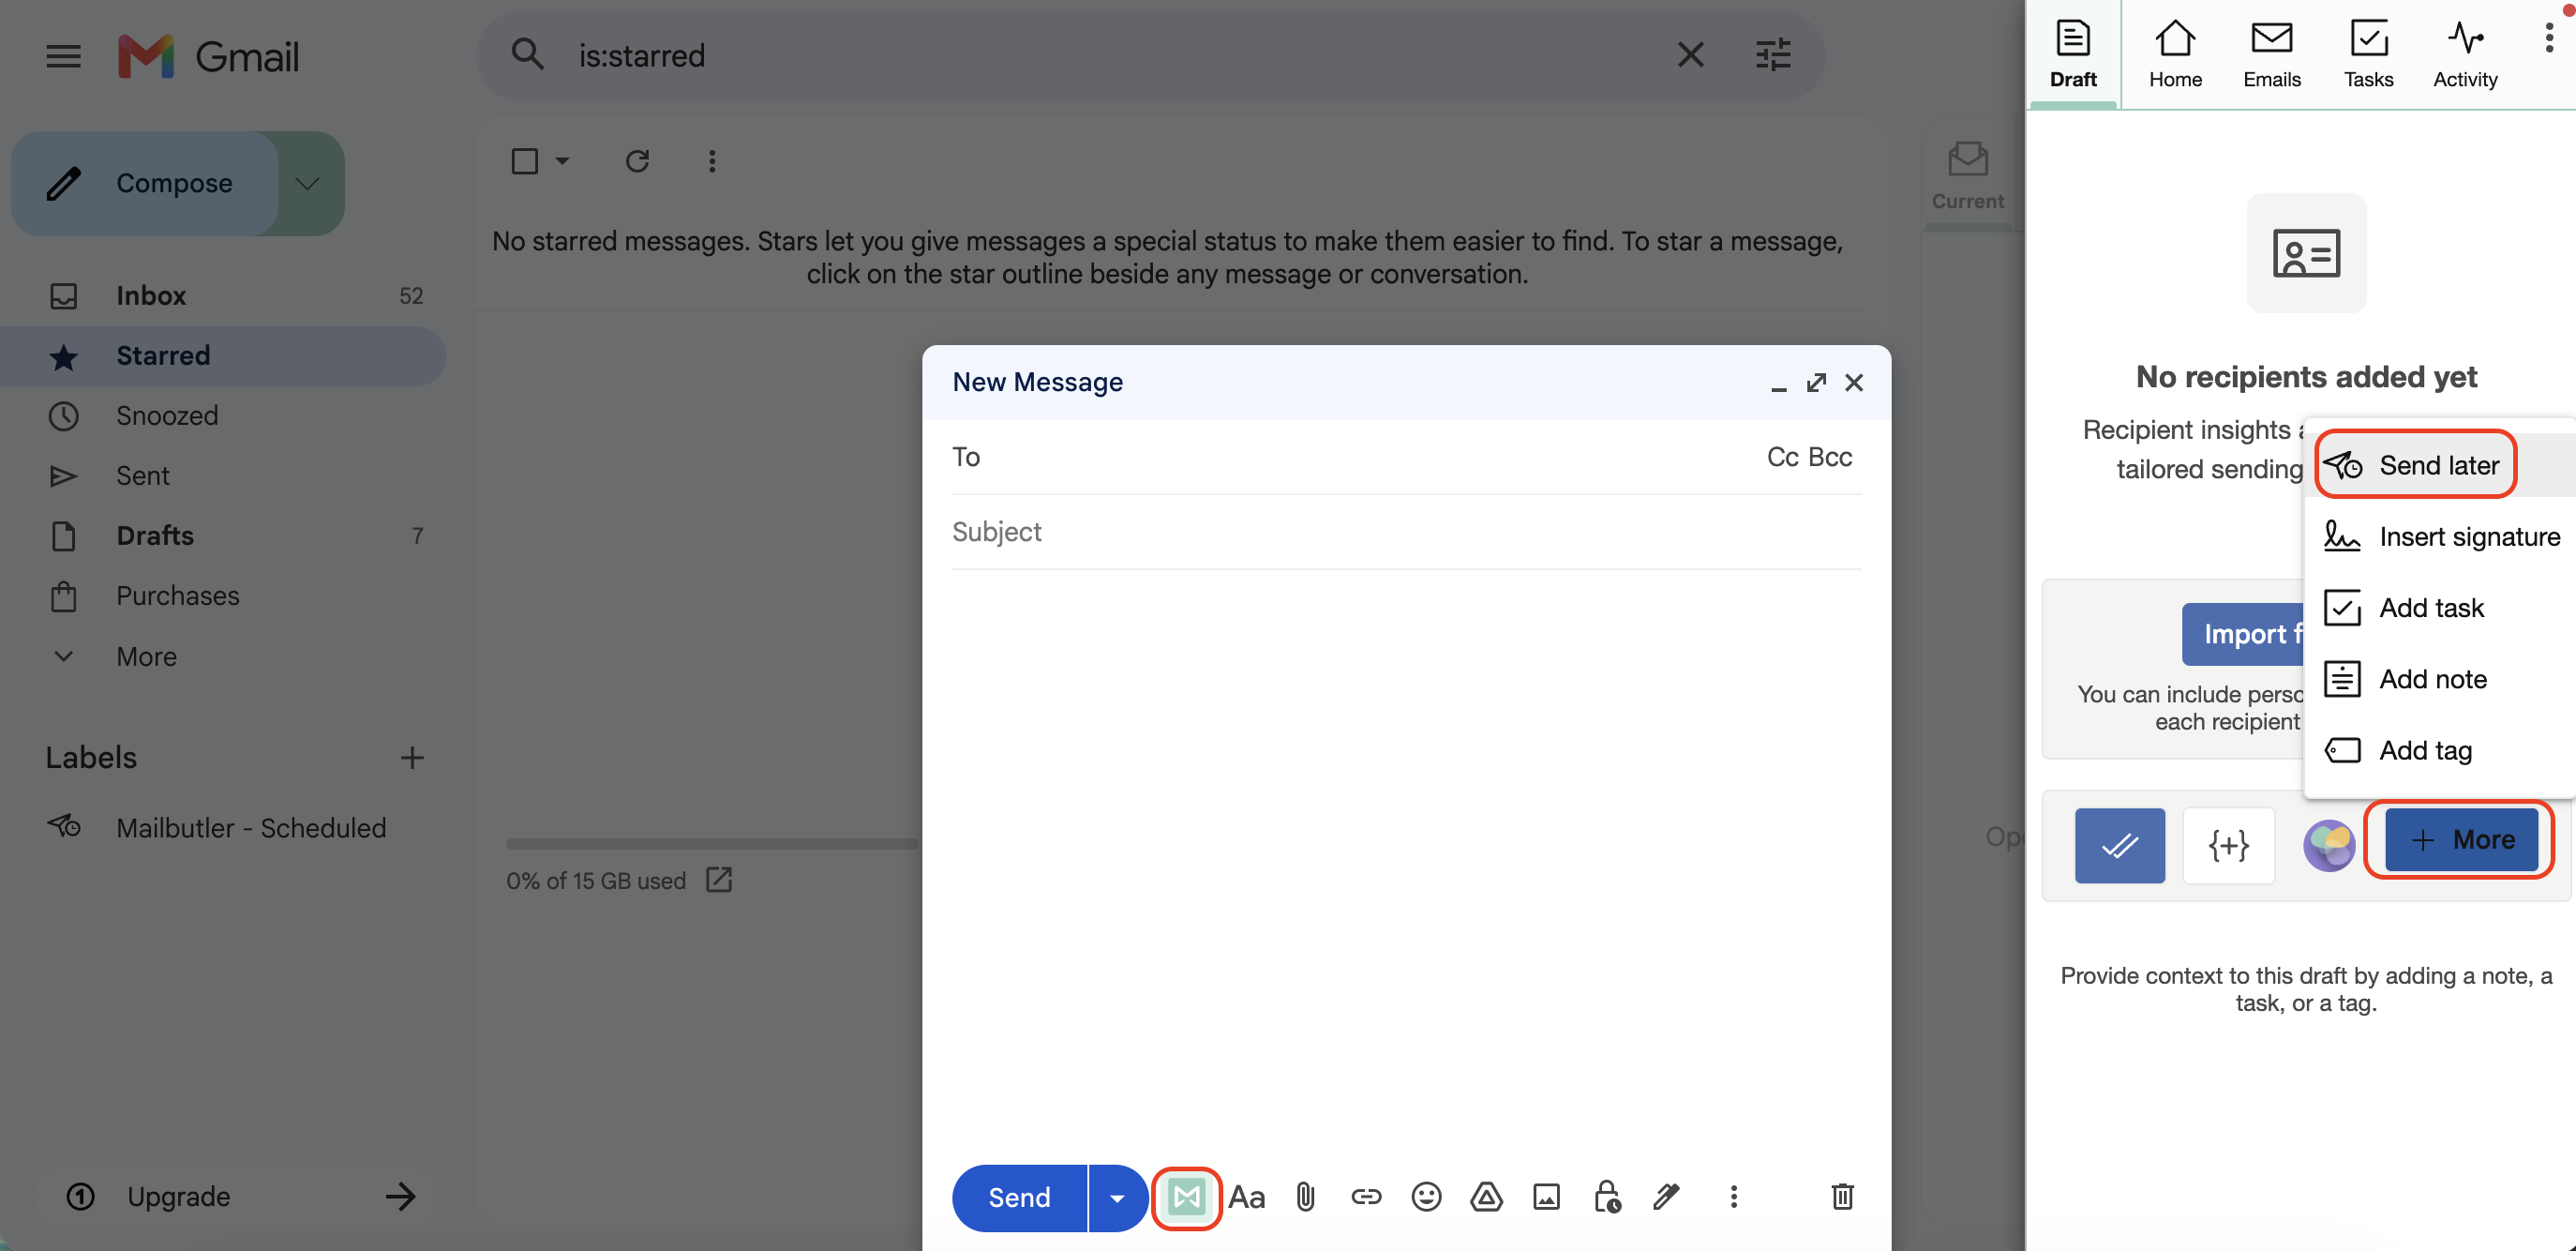Screen dimensions: 2576x1251
Task: Clear the search with X icon
Action: click(x=1690, y=54)
